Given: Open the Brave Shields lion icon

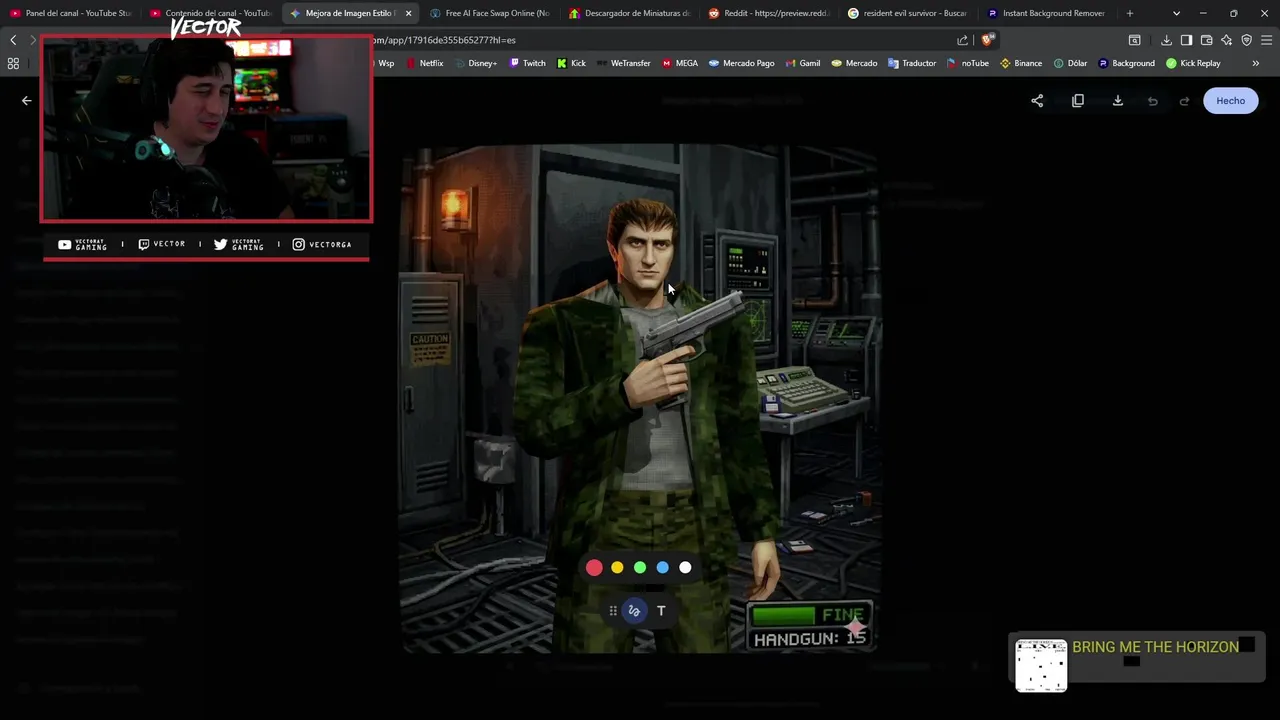Looking at the screenshot, I should (987, 40).
